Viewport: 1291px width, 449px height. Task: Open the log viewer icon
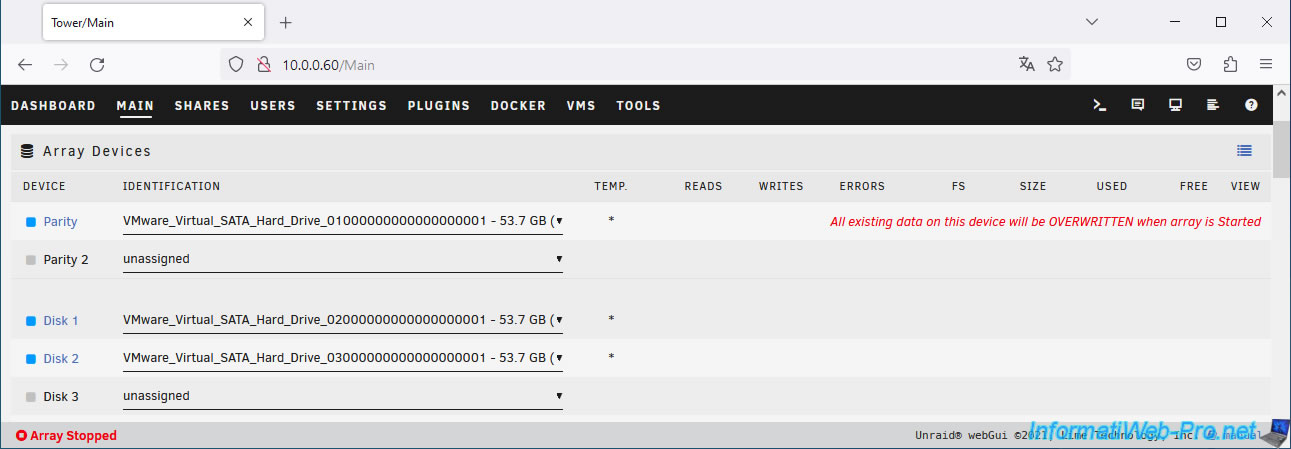click(1213, 105)
